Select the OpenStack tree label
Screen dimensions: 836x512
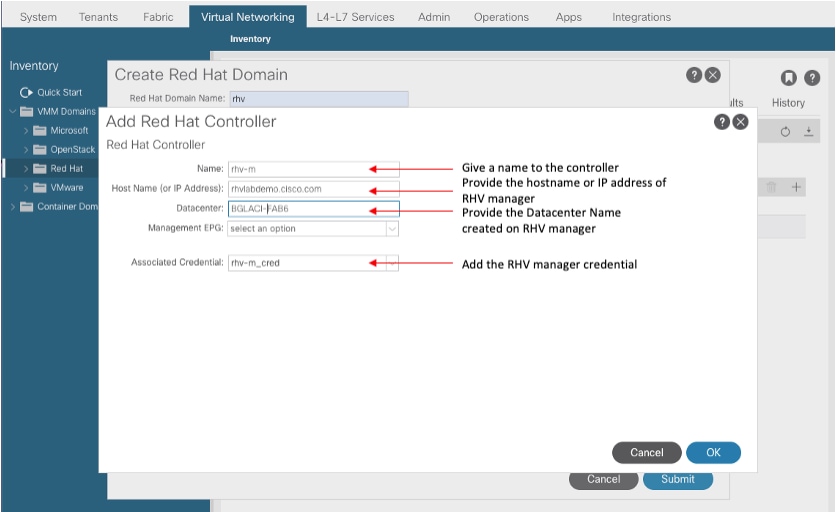73,150
